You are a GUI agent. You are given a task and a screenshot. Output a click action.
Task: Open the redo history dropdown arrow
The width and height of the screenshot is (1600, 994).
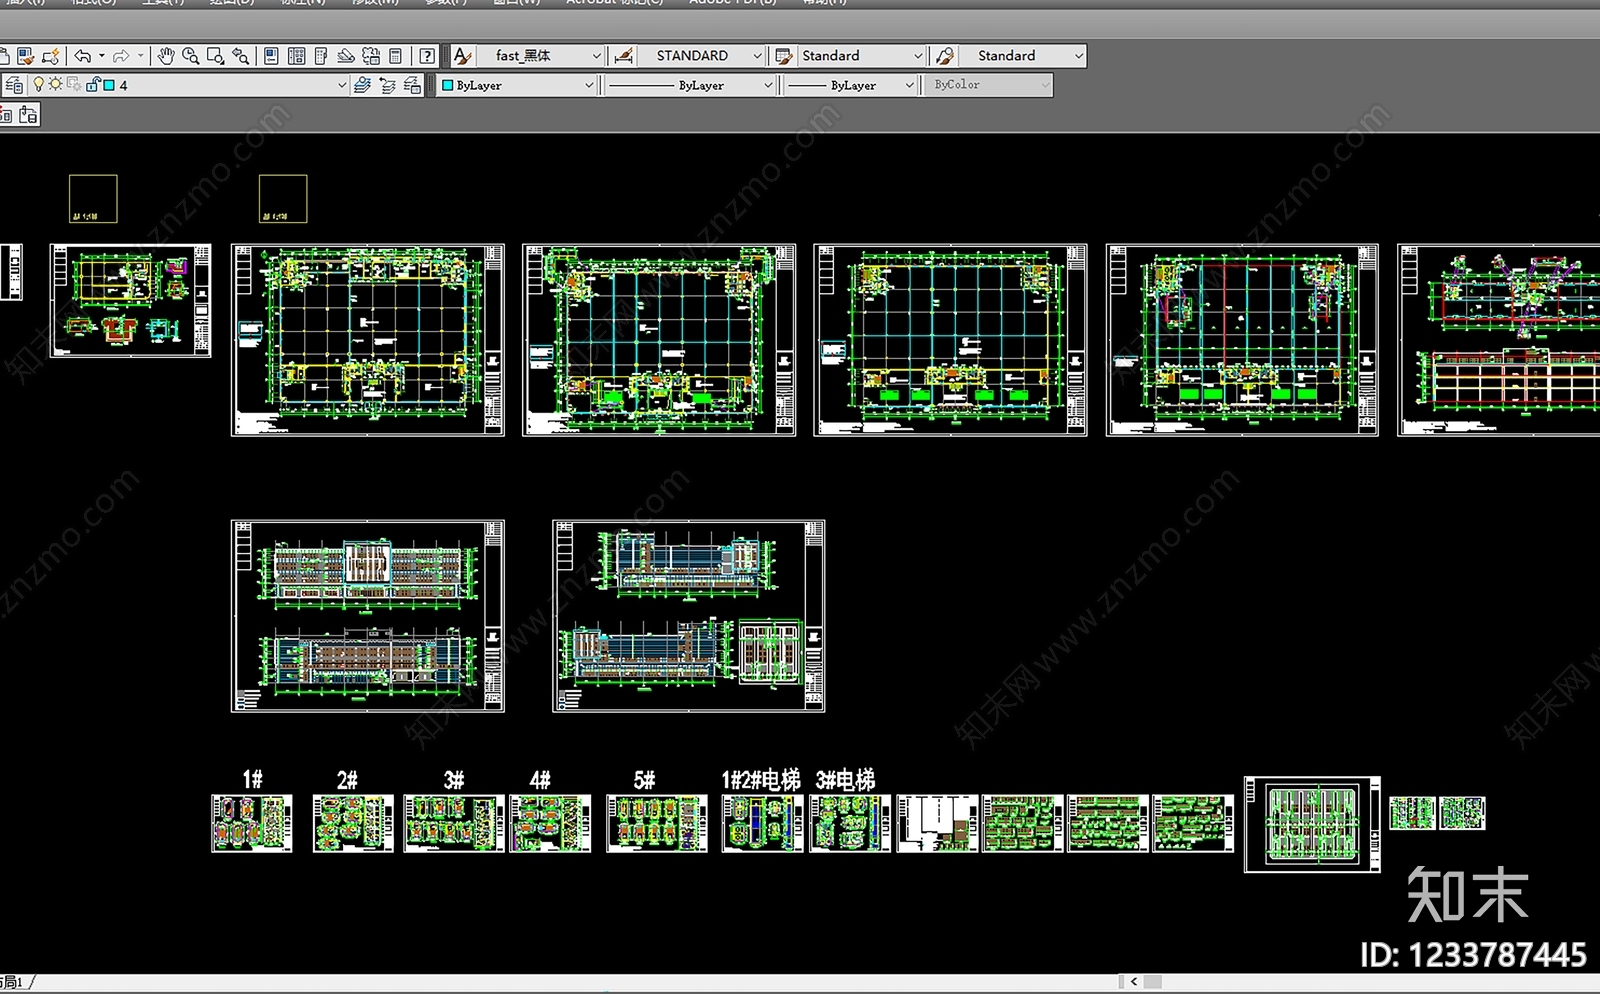(x=140, y=56)
